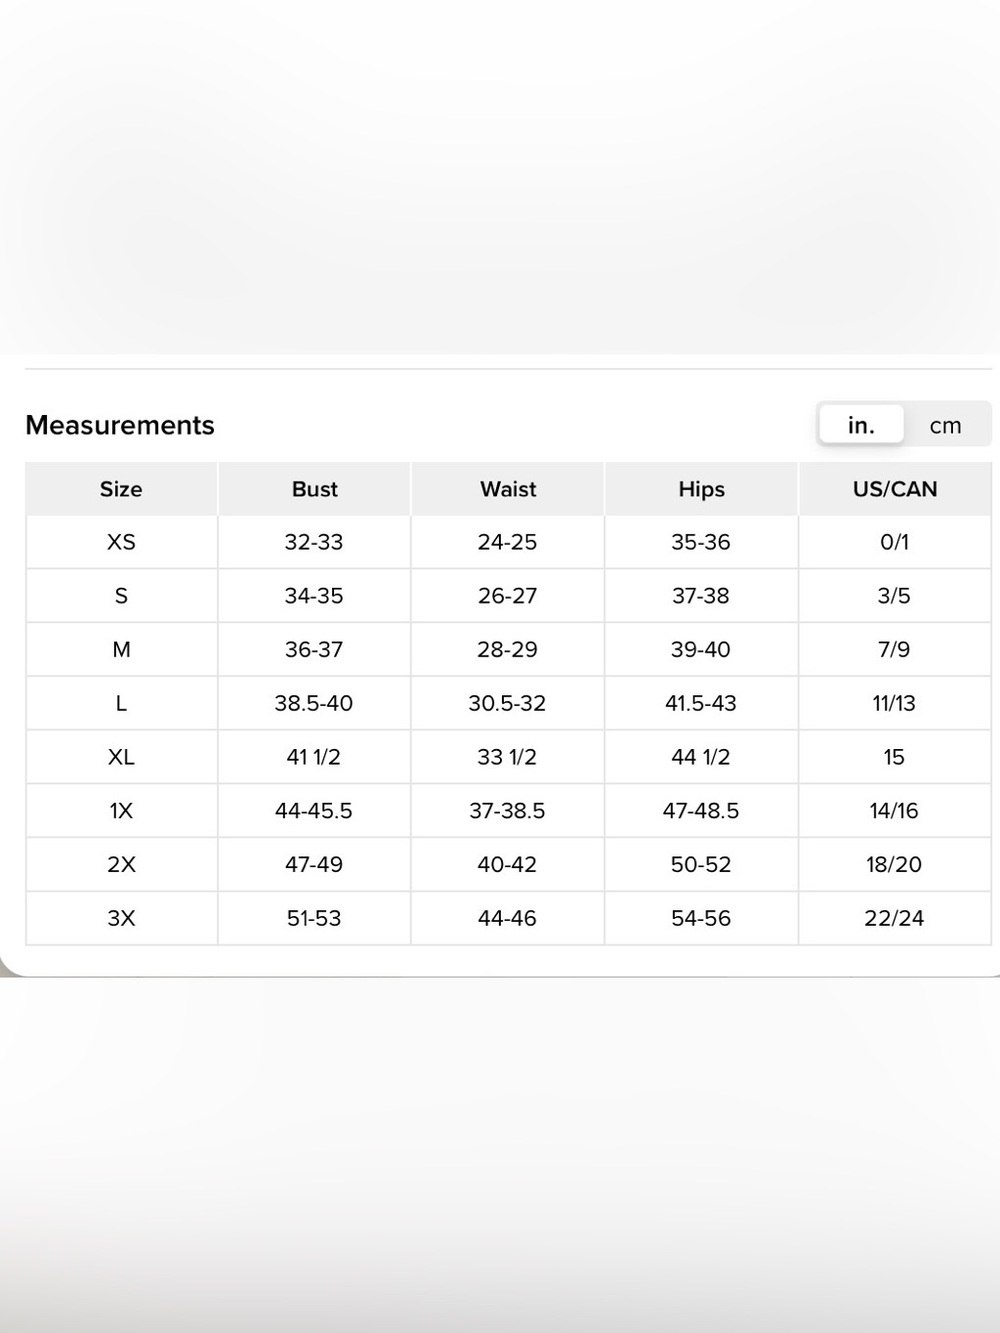Select the L size row label
This screenshot has width=1000, height=1333.
(x=121, y=704)
